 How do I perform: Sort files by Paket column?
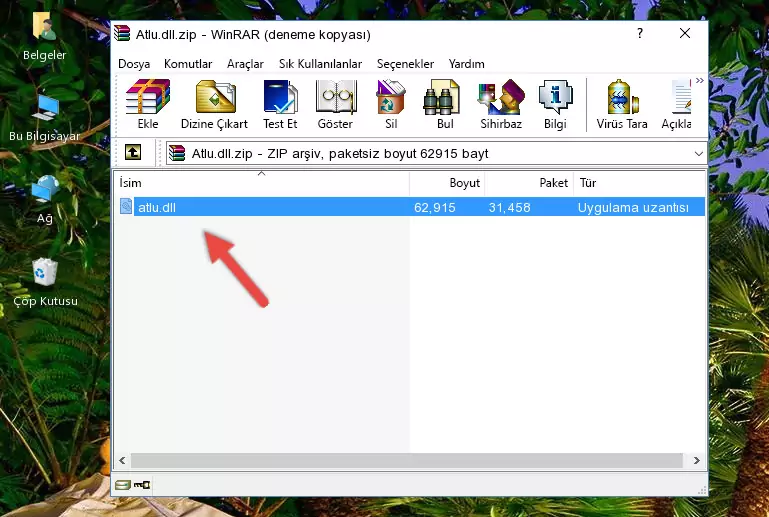529,183
